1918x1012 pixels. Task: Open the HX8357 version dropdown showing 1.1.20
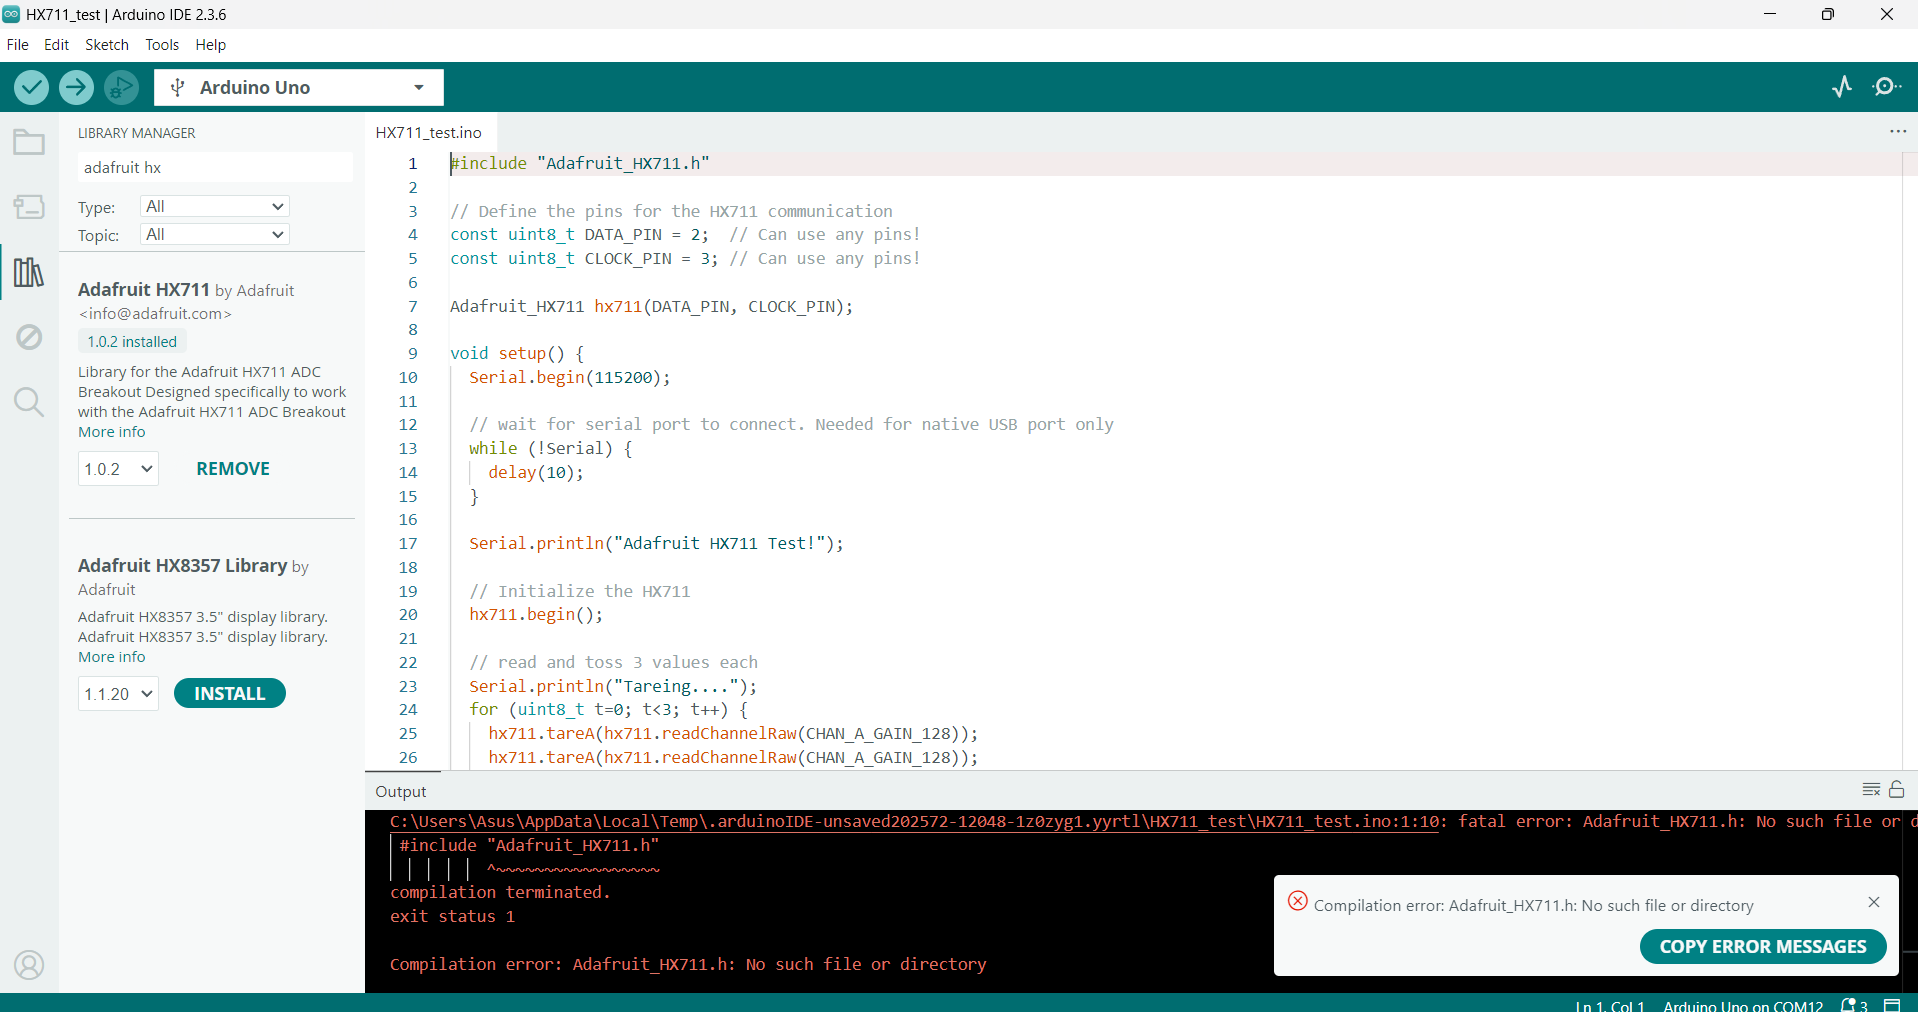[117, 693]
